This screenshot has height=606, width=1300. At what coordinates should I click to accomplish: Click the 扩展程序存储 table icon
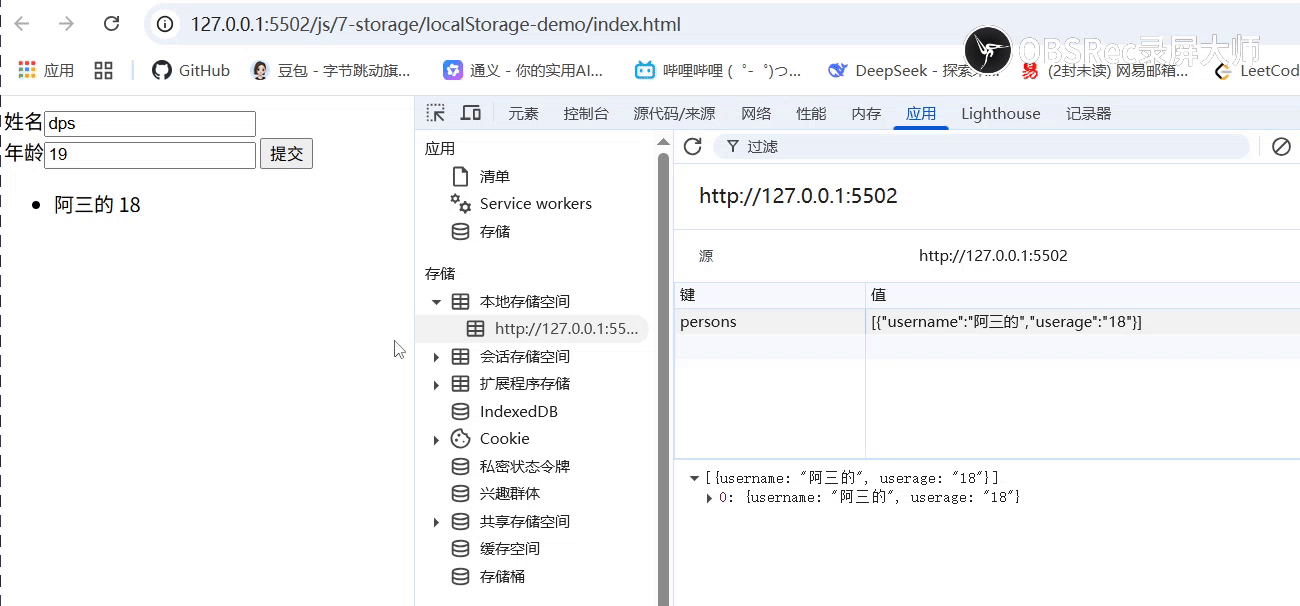coord(461,384)
